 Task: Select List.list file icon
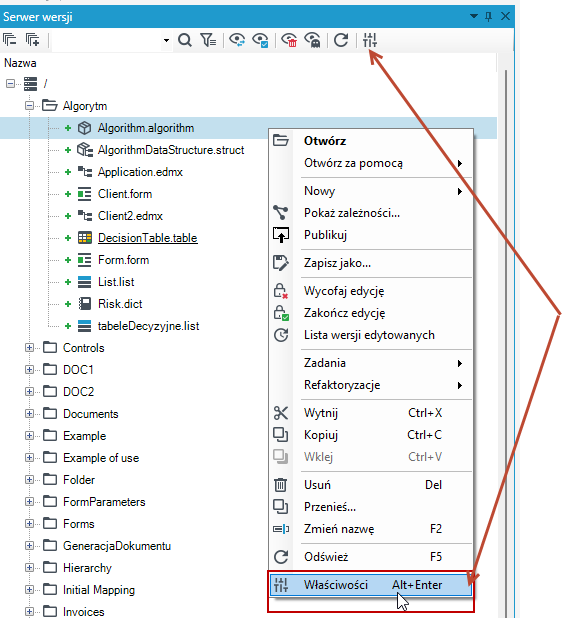[x=84, y=282]
